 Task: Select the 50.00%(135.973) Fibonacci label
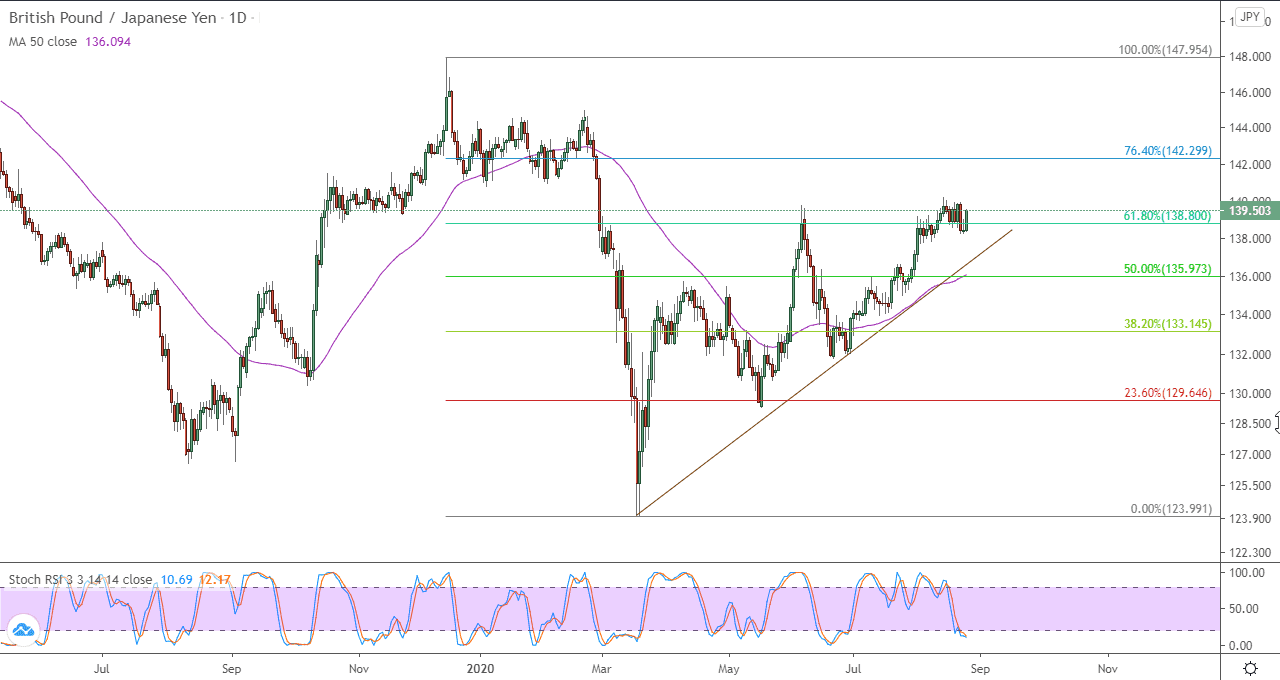point(1168,269)
